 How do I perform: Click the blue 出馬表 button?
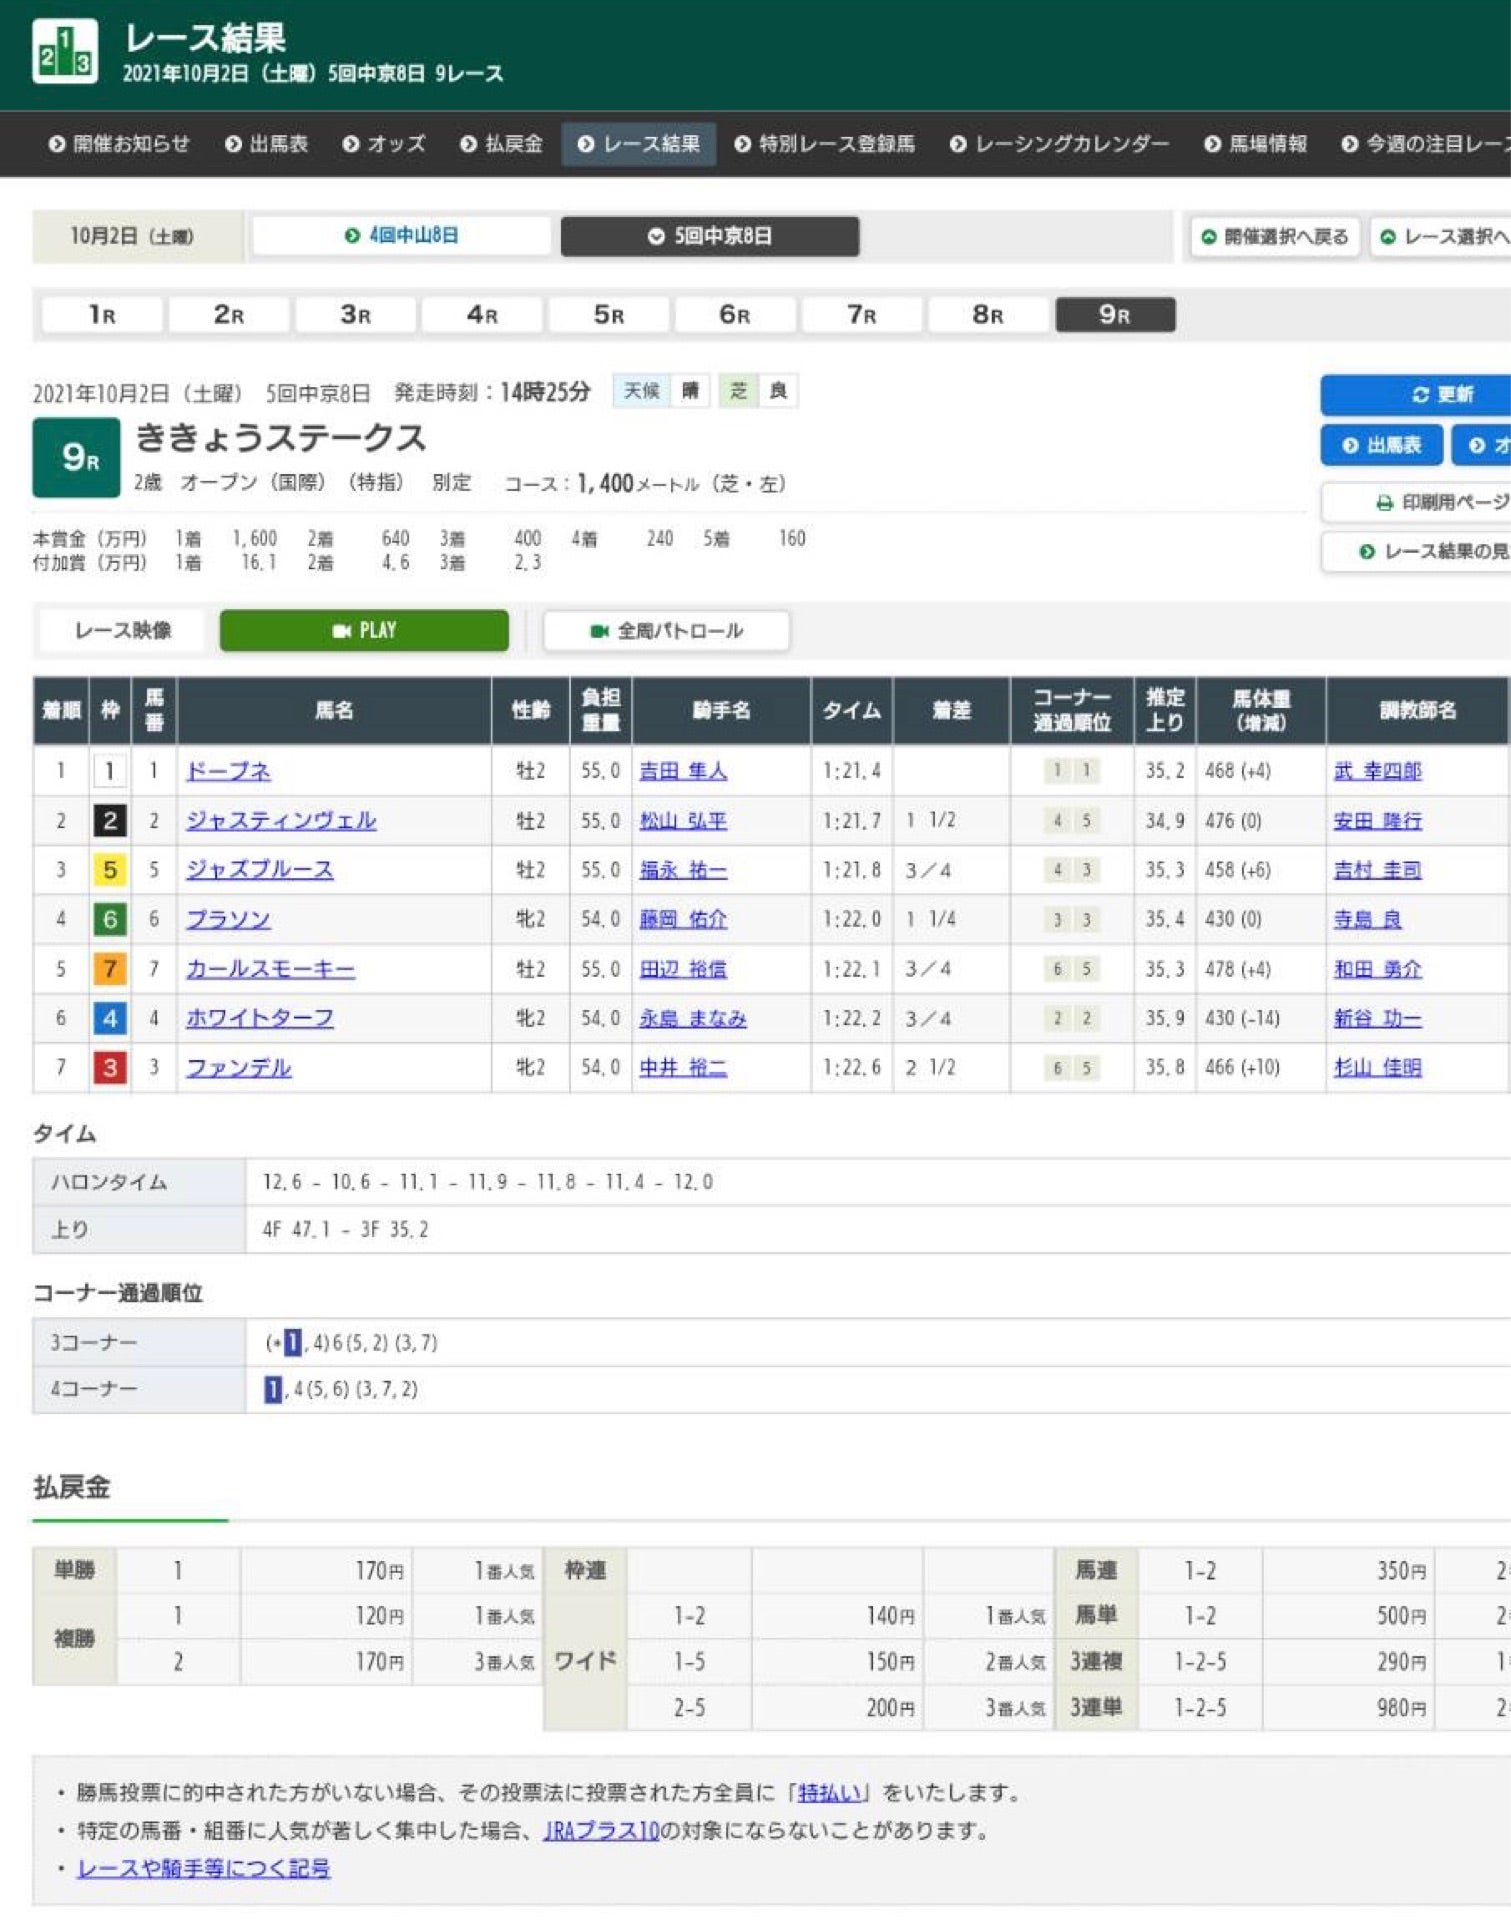click(1382, 445)
